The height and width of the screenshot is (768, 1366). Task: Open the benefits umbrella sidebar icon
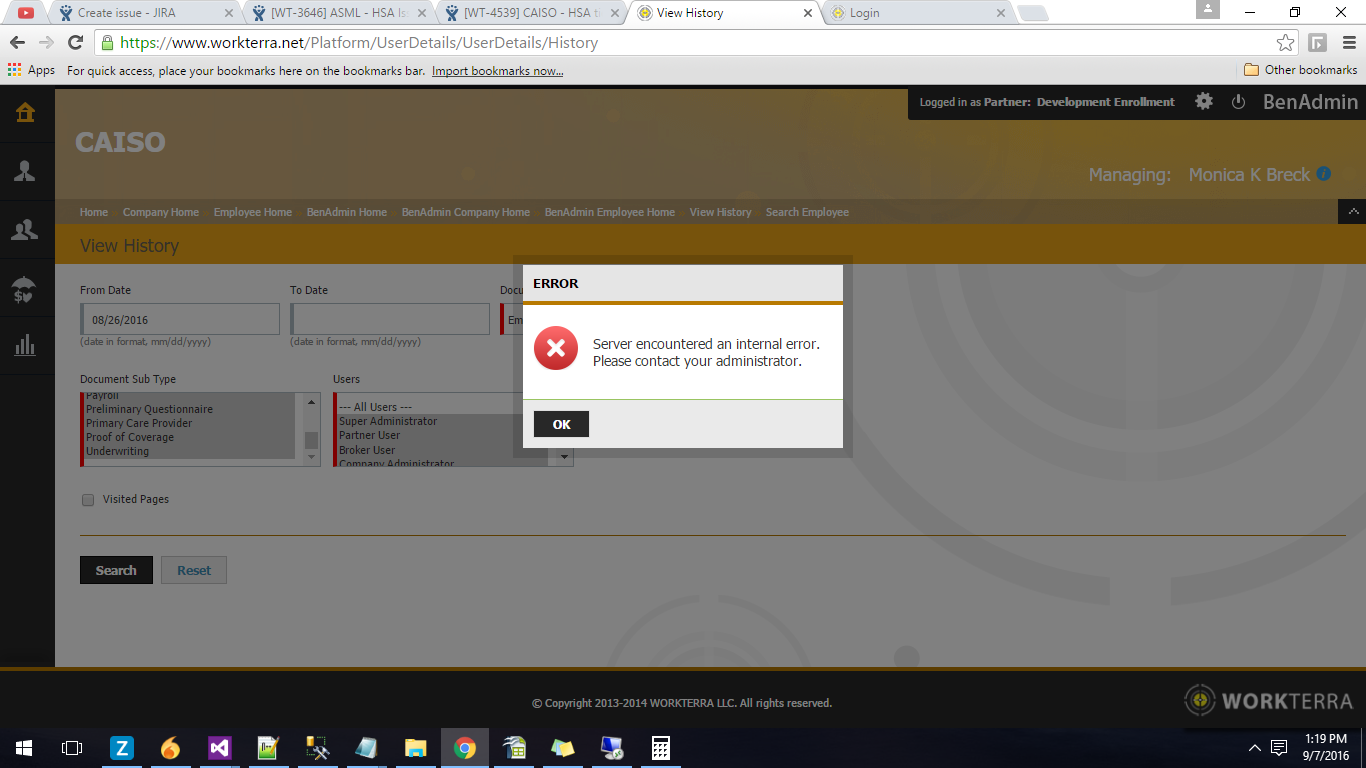(x=25, y=290)
